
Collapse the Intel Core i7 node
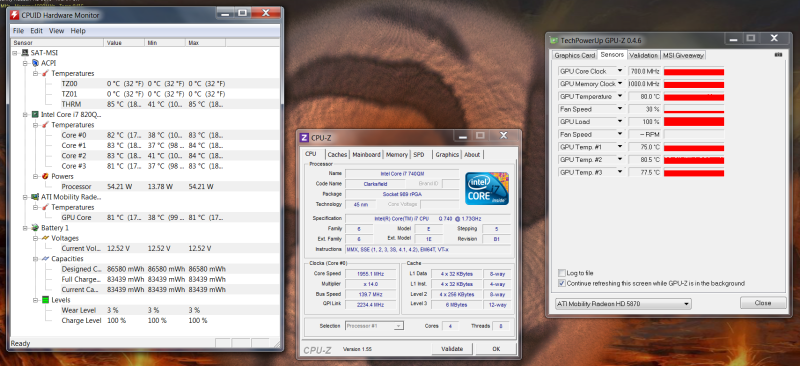[26, 114]
